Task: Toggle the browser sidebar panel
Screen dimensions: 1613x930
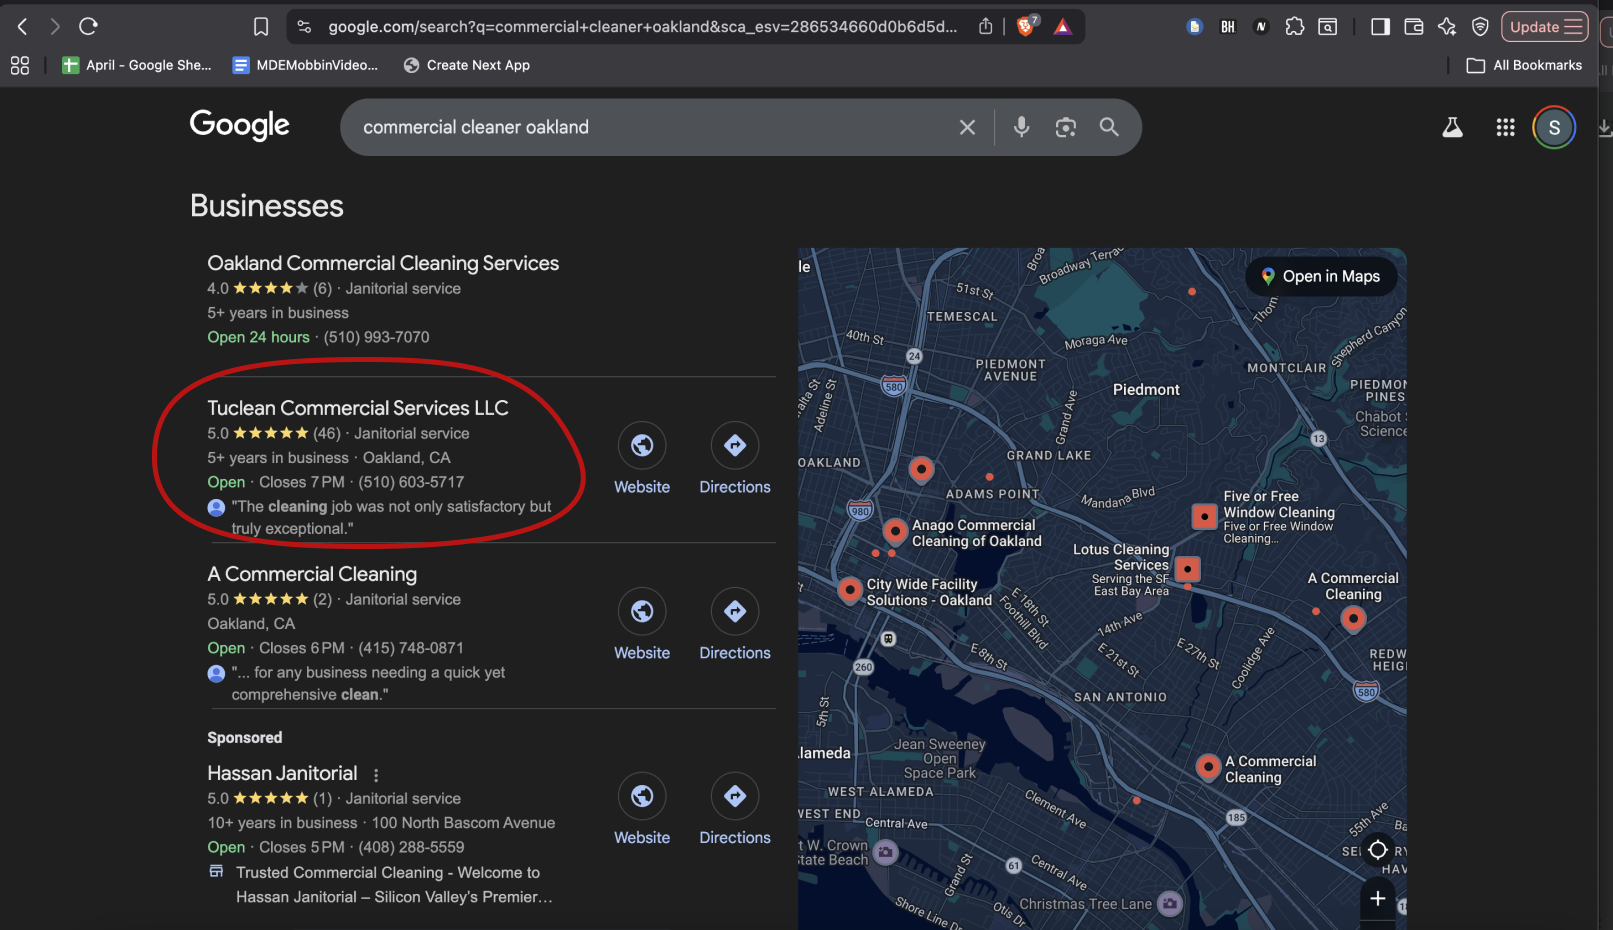Action: click(1380, 27)
